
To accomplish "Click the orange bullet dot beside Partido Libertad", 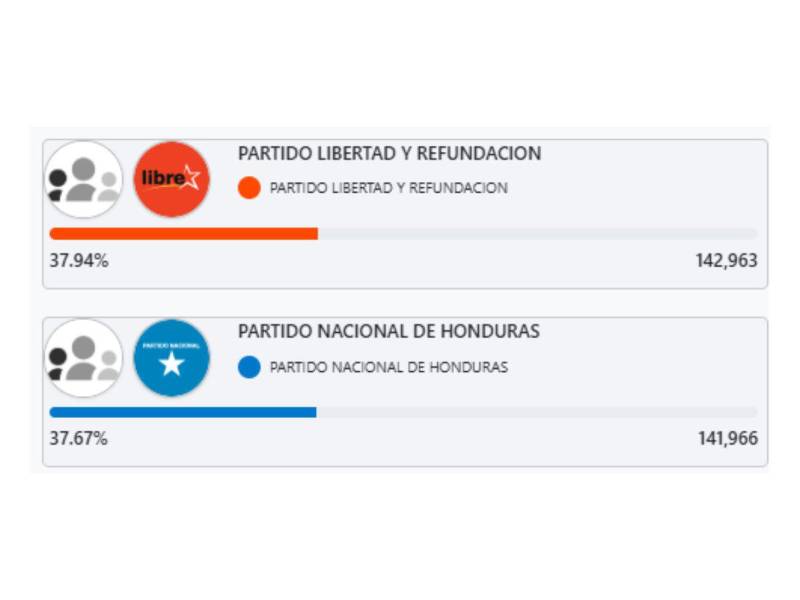I will (x=250, y=188).
